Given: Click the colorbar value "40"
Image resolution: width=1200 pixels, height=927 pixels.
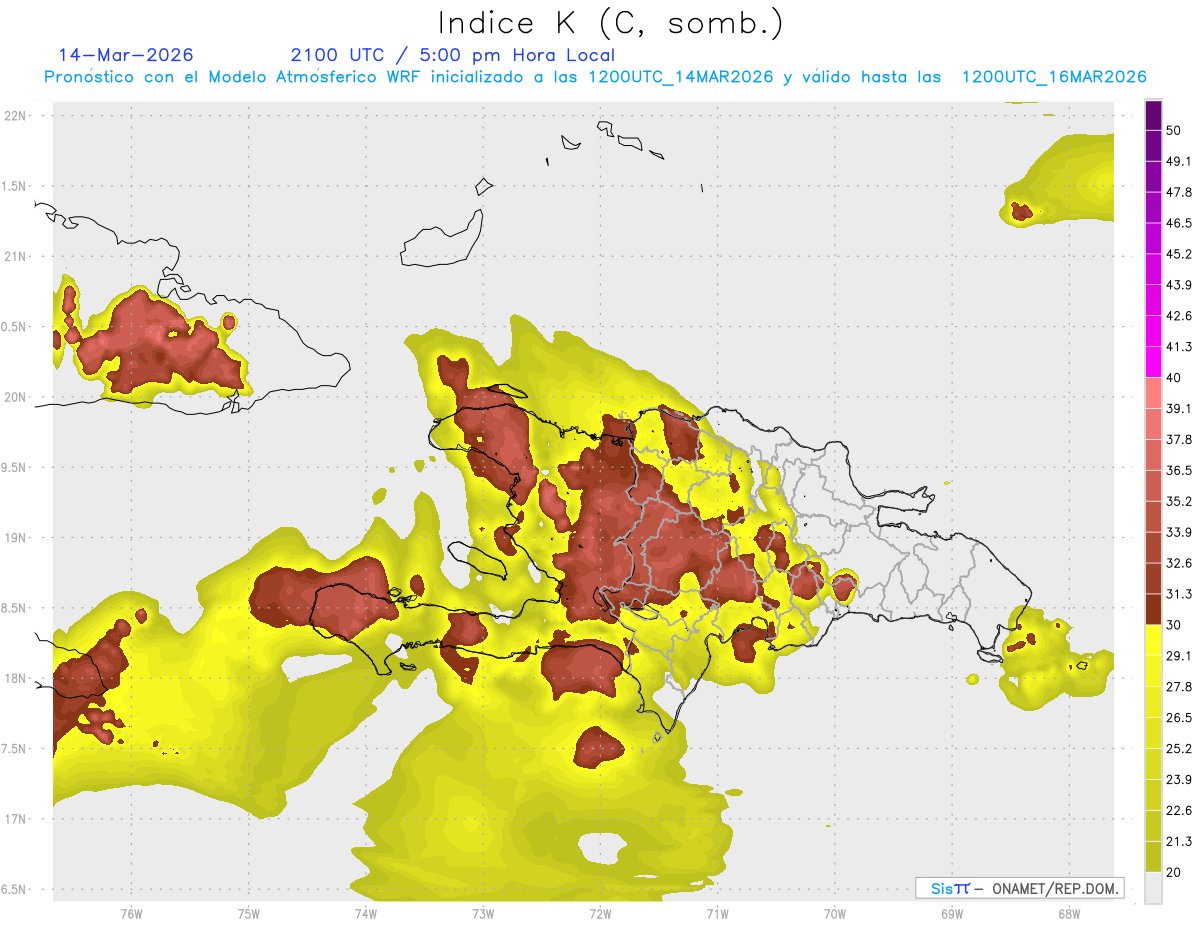Looking at the screenshot, I should coord(1175,378).
